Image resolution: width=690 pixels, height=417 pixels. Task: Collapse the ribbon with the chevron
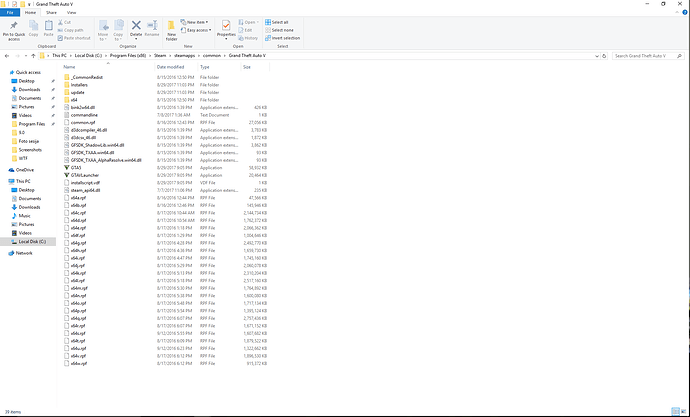point(677,13)
